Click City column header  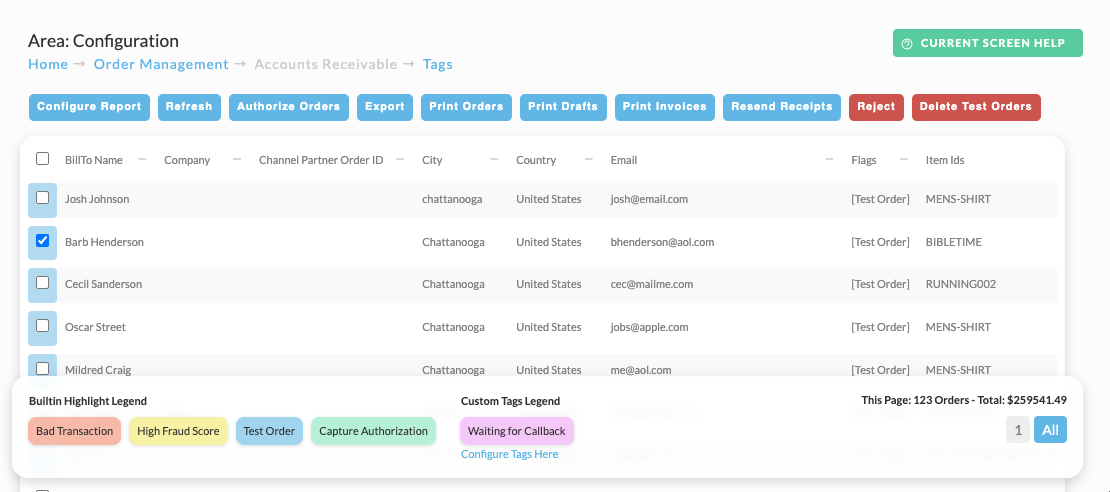433,160
